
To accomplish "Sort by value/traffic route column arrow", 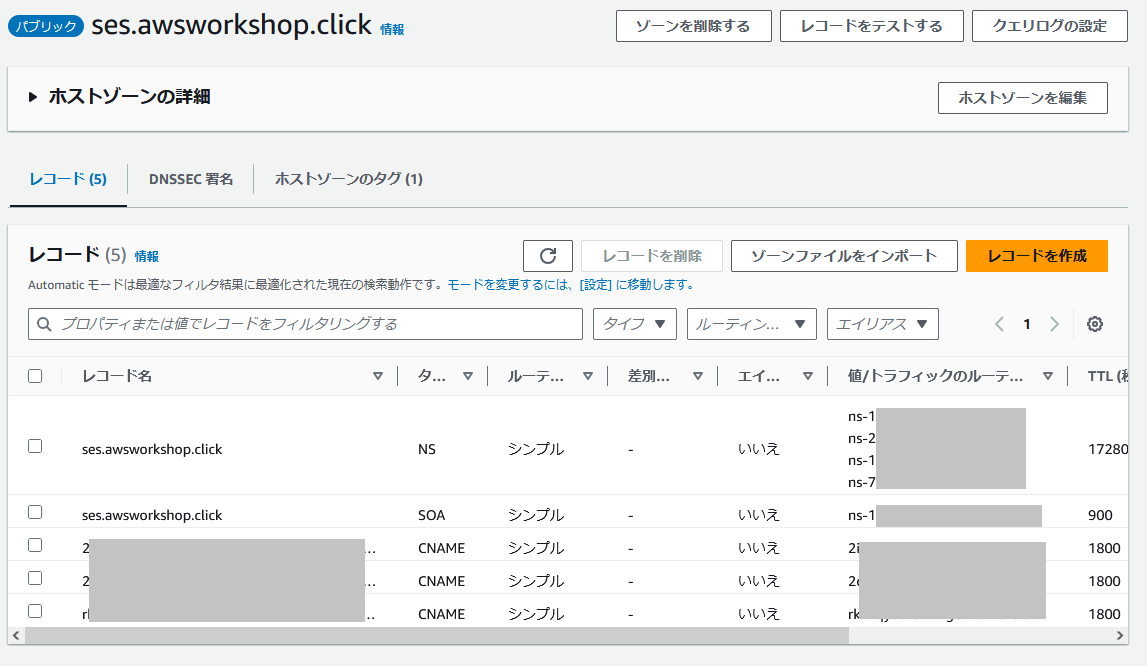I will point(1048,376).
